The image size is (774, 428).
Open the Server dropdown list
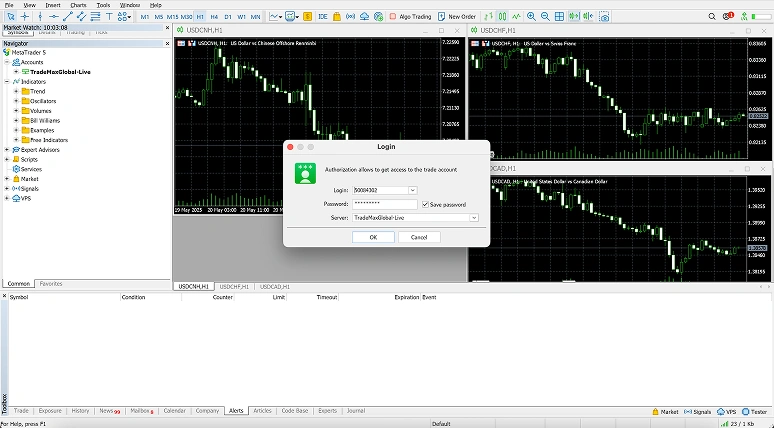coord(473,217)
